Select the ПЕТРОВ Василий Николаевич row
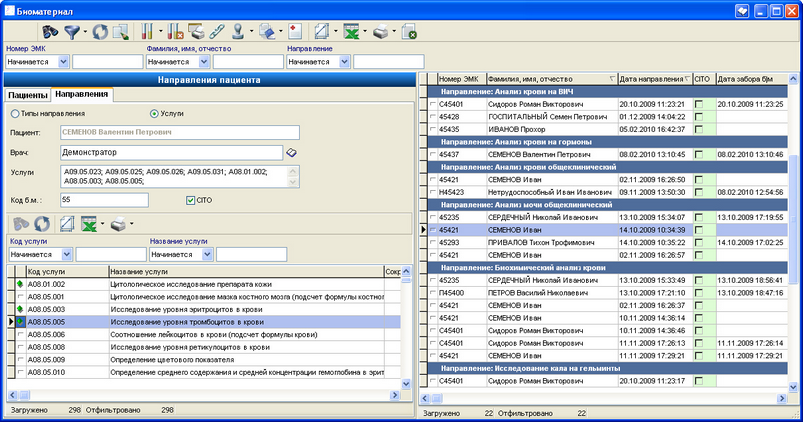Viewport: 803px width, 422px height. pos(607,293)
